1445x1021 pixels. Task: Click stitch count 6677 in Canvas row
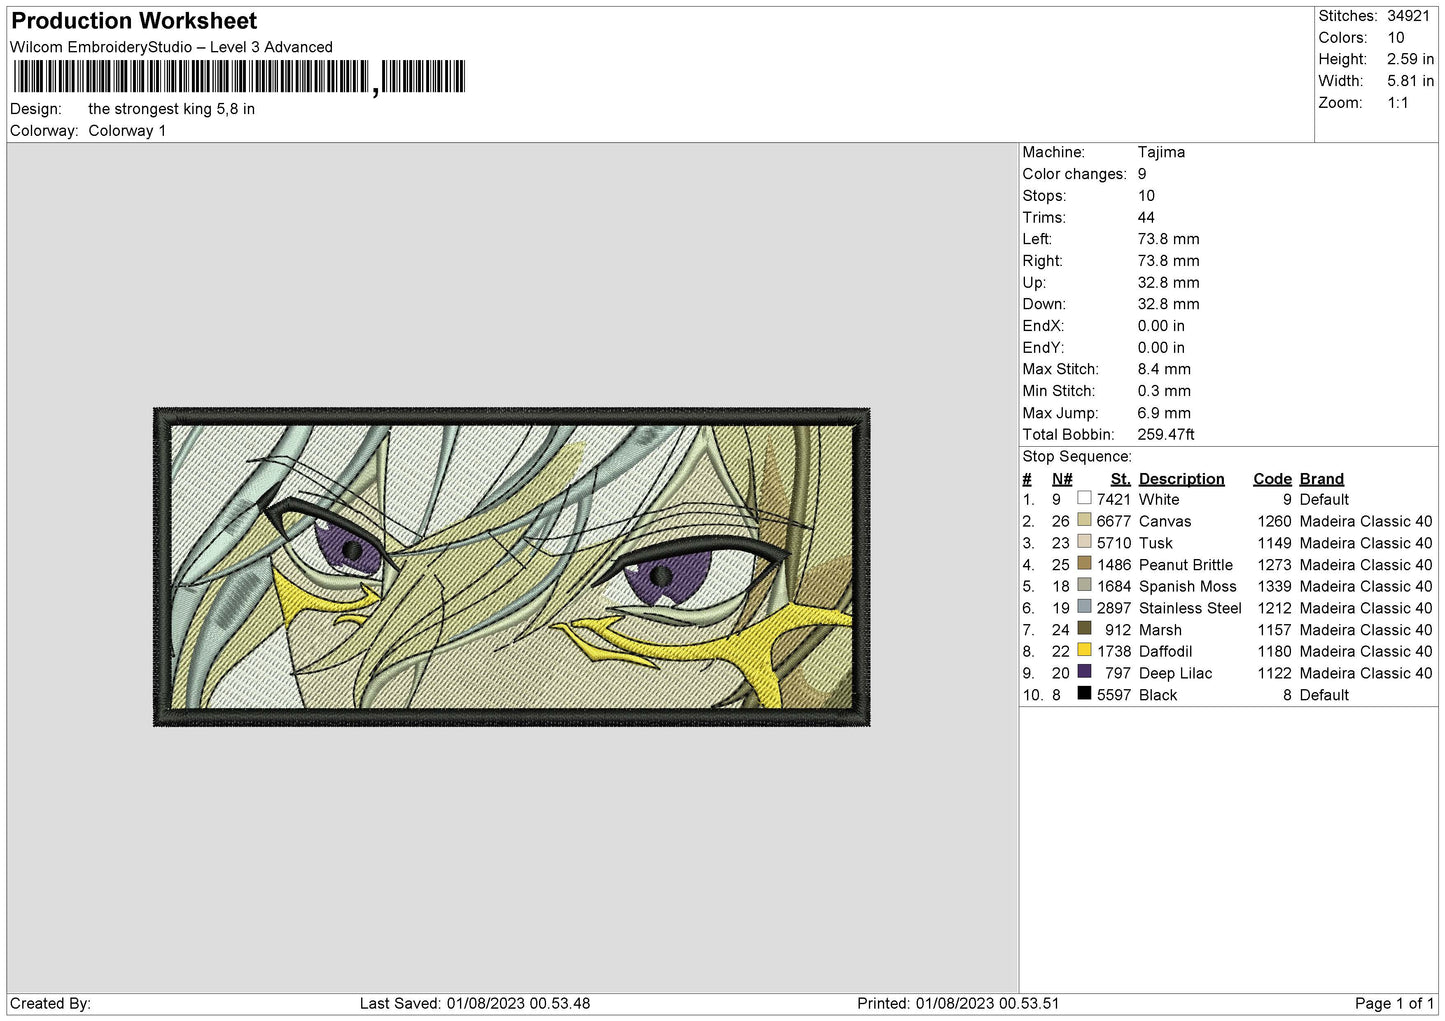point(1113,521)
